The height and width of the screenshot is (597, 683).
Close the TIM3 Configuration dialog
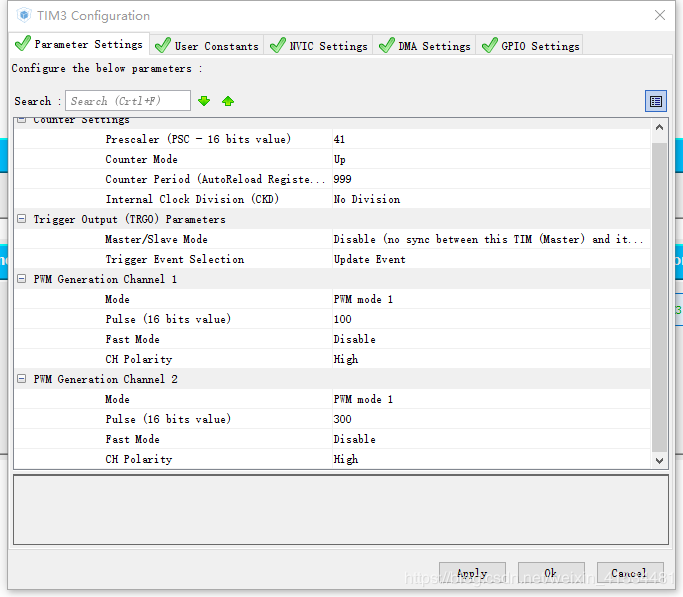point(659,15)
